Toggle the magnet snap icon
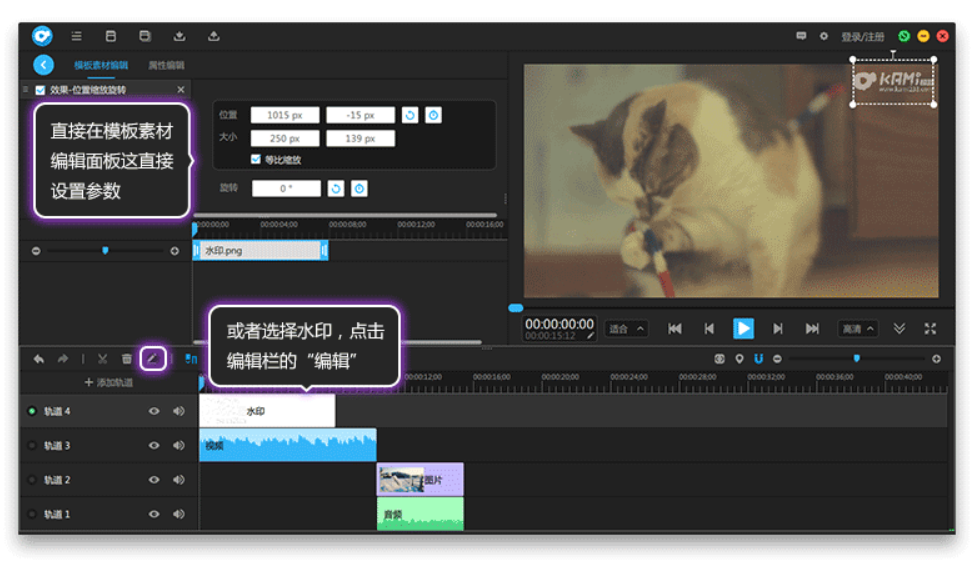The height and width of the screenshot is (563, 976). [x=759, y=359]
